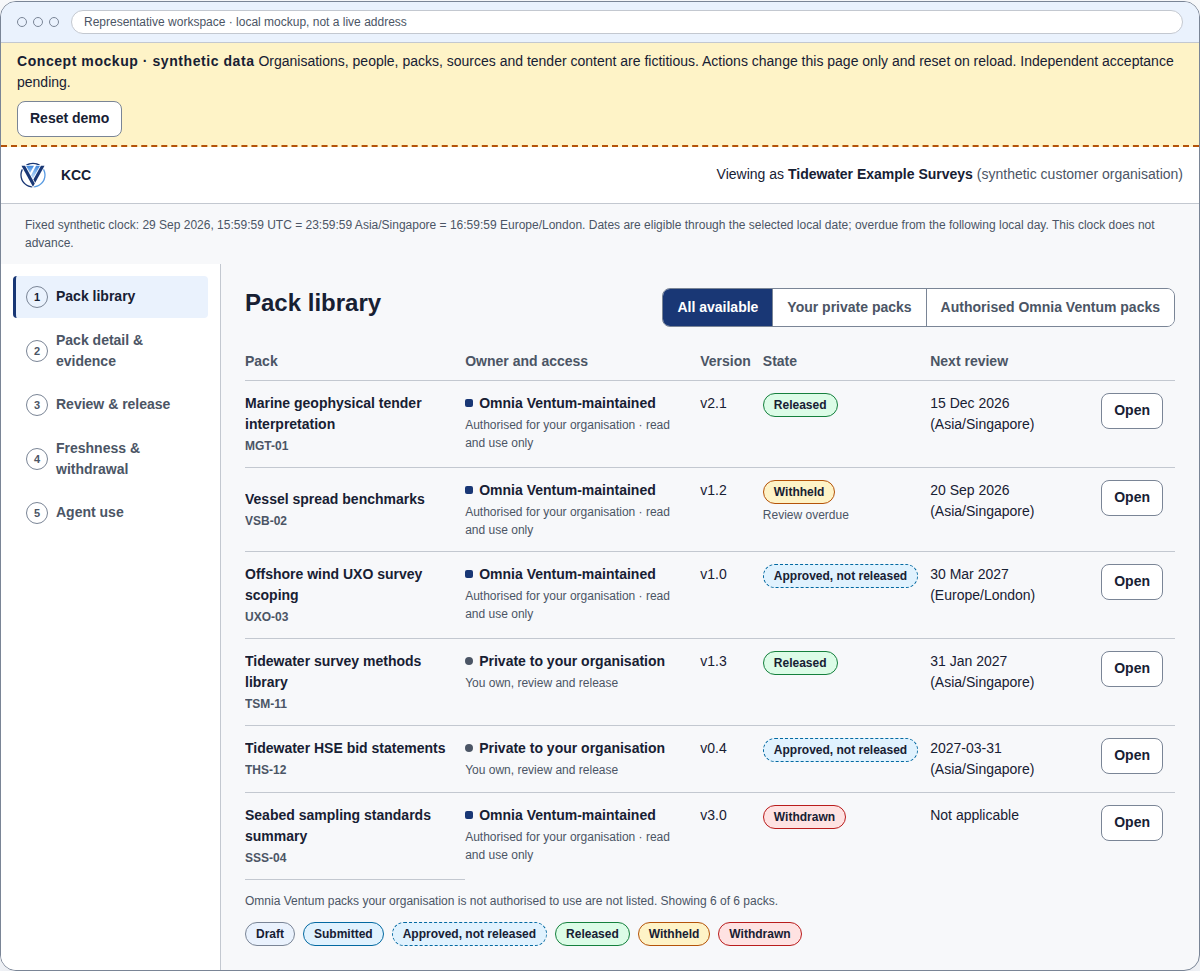Click the Released legend badge
Screen dimensions: 1200x971
click(592, 934)
